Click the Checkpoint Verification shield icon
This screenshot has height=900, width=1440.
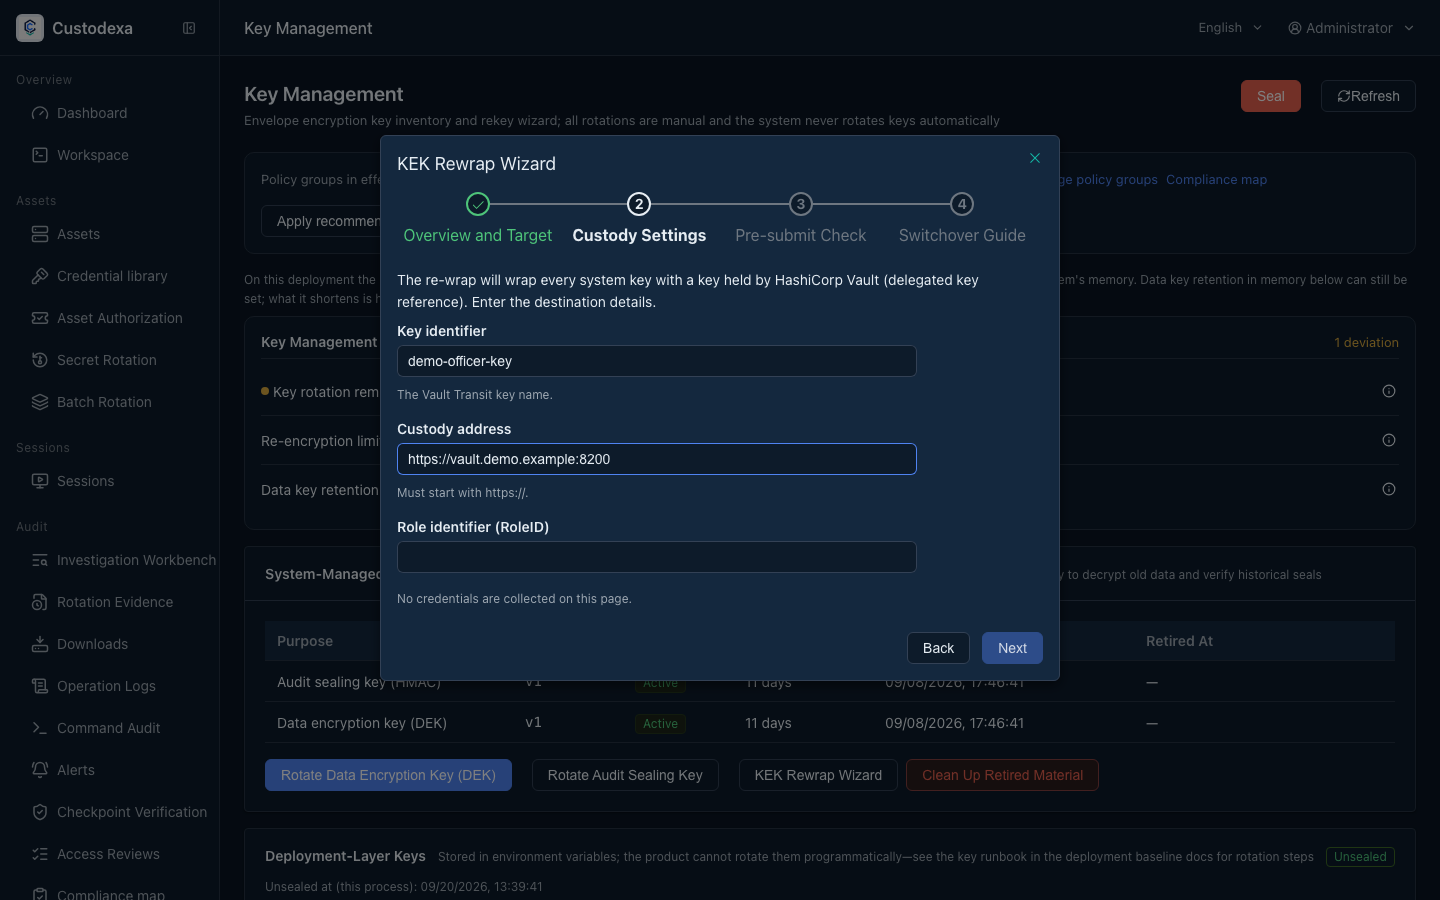pos(40,812)
